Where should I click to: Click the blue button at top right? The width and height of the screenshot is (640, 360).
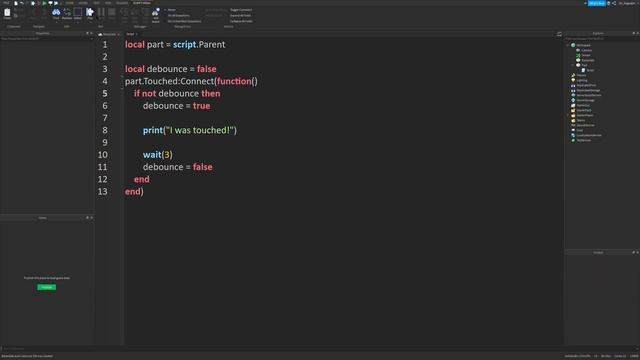tap(596, 3)
